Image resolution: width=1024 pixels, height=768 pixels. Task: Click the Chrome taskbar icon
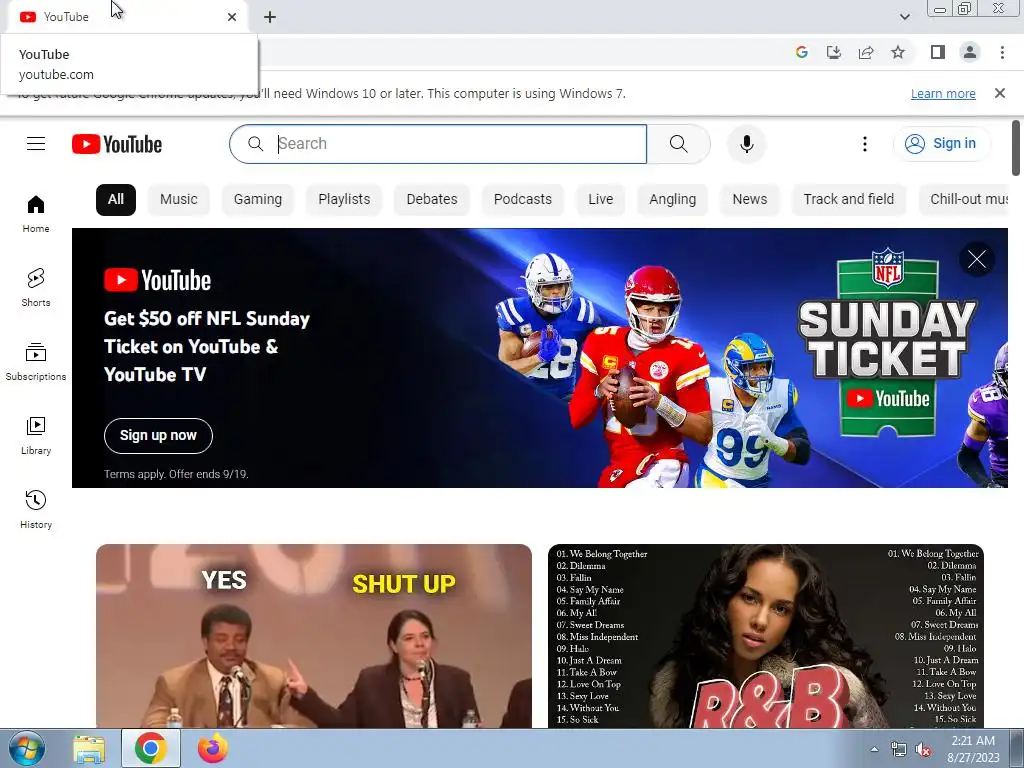point(151,748)
